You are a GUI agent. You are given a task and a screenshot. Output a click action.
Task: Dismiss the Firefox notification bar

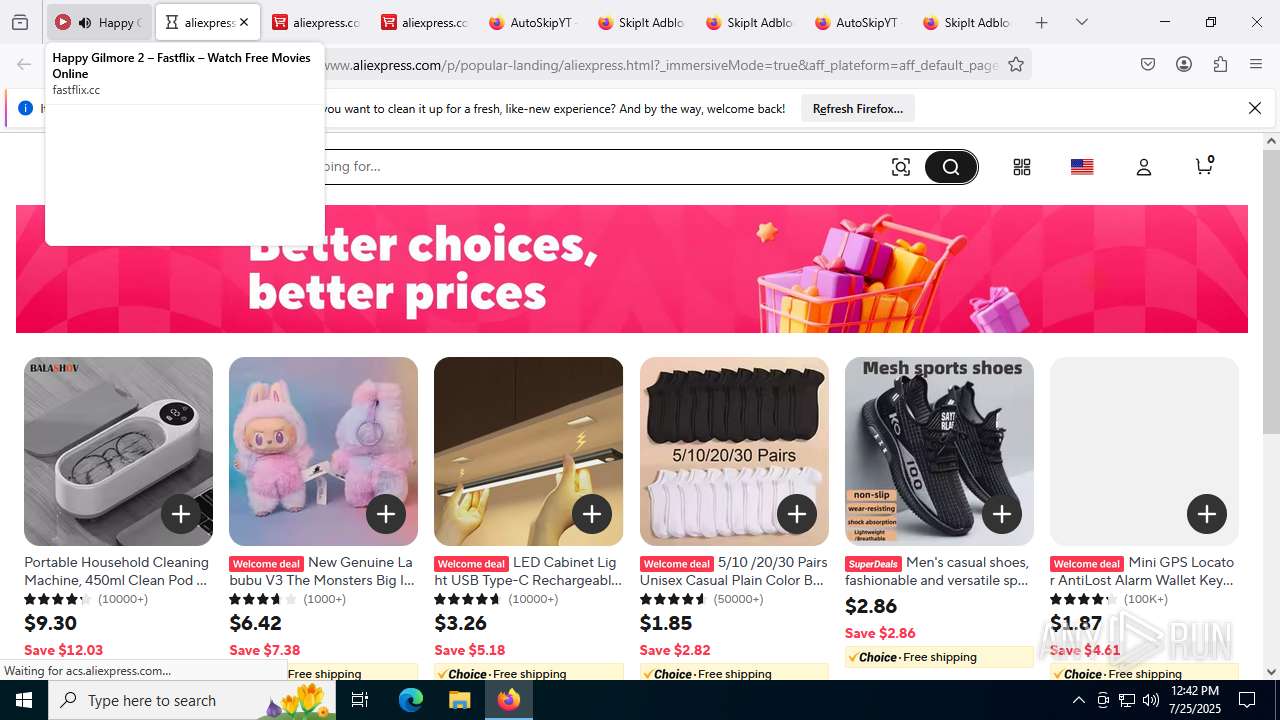pos(1254,108)
